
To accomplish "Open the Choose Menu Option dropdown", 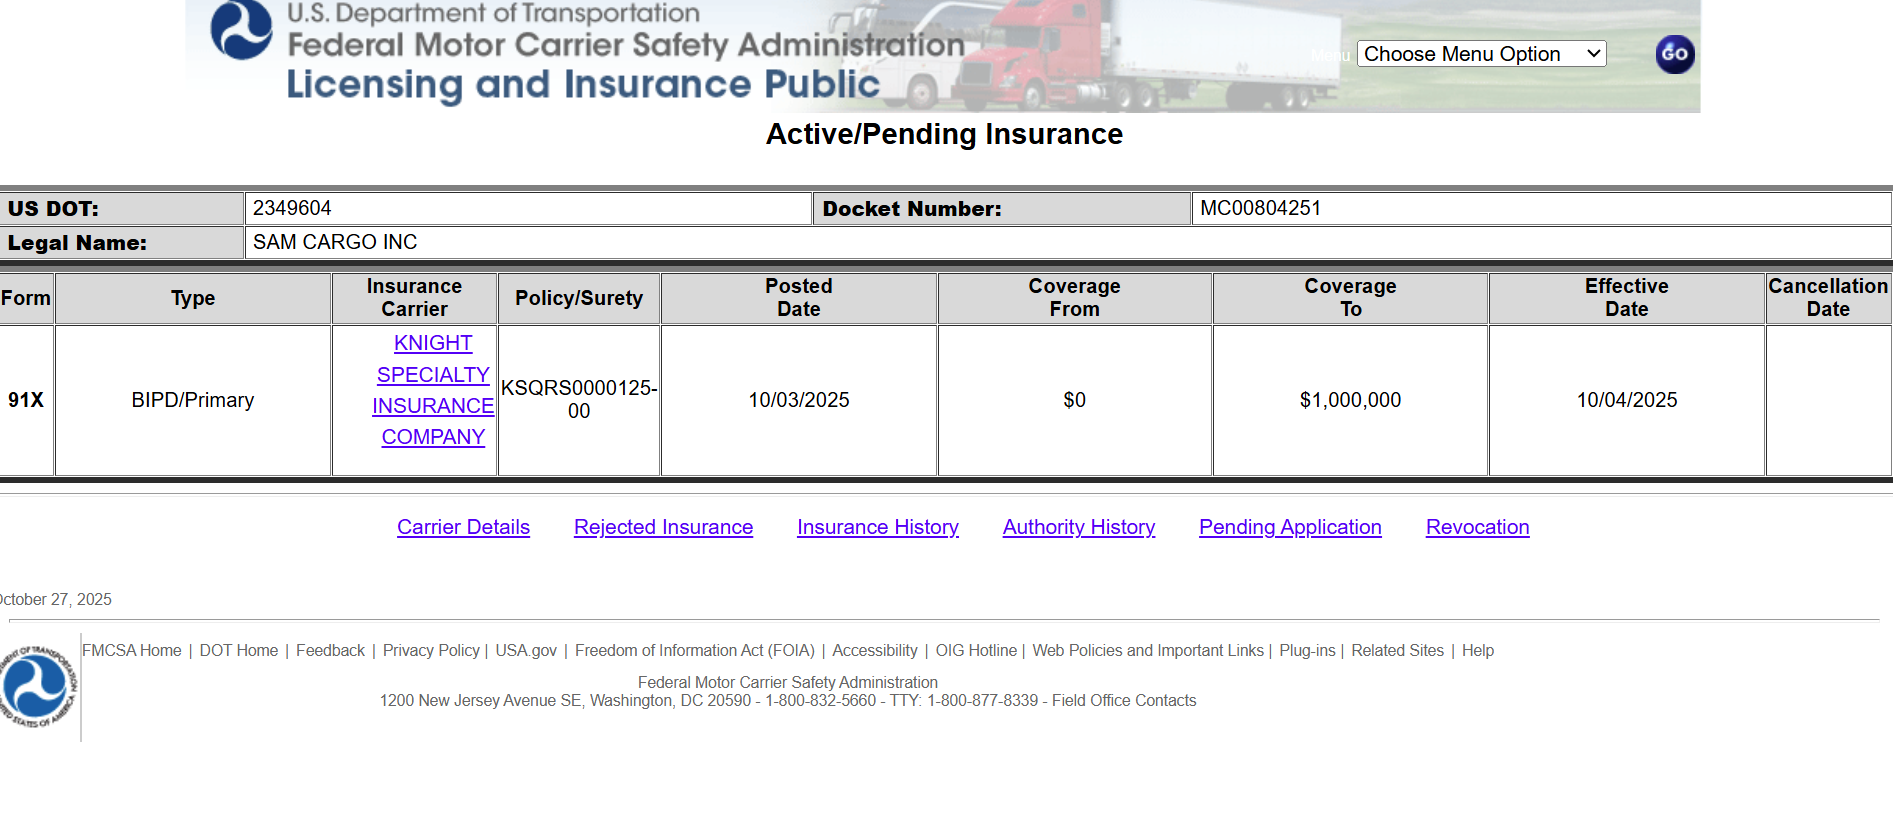I will (1480, 54).
